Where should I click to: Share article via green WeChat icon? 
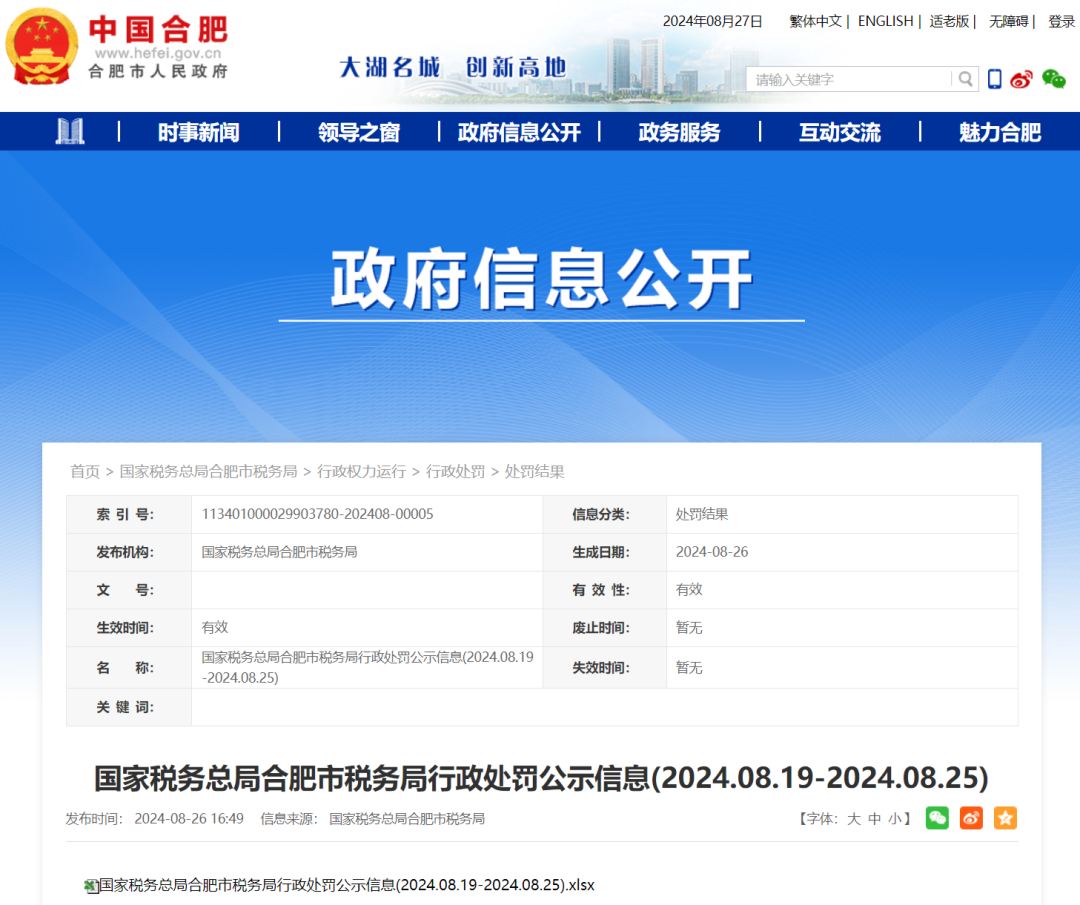click(x=937, y=818)
